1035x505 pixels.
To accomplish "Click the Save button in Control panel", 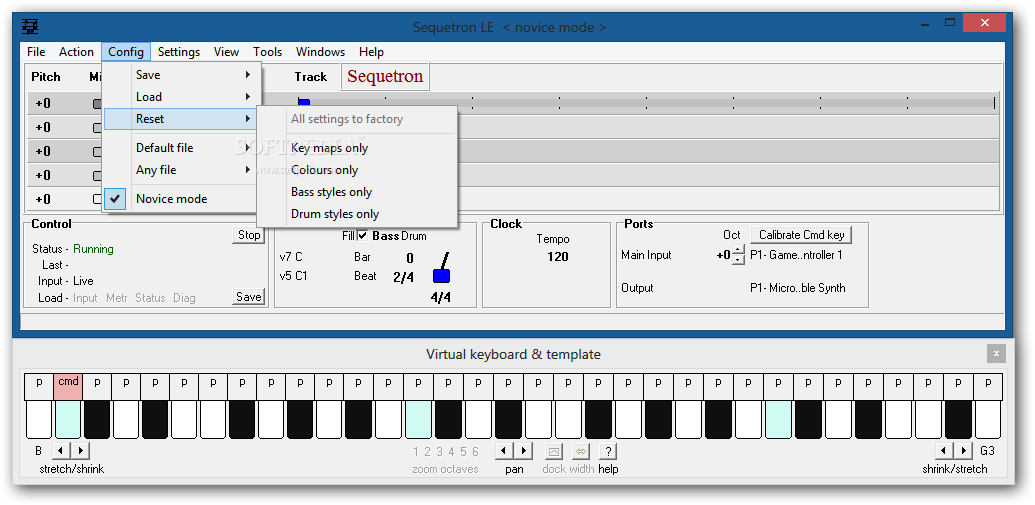I will pyautogui.click(x=249, y=297).
